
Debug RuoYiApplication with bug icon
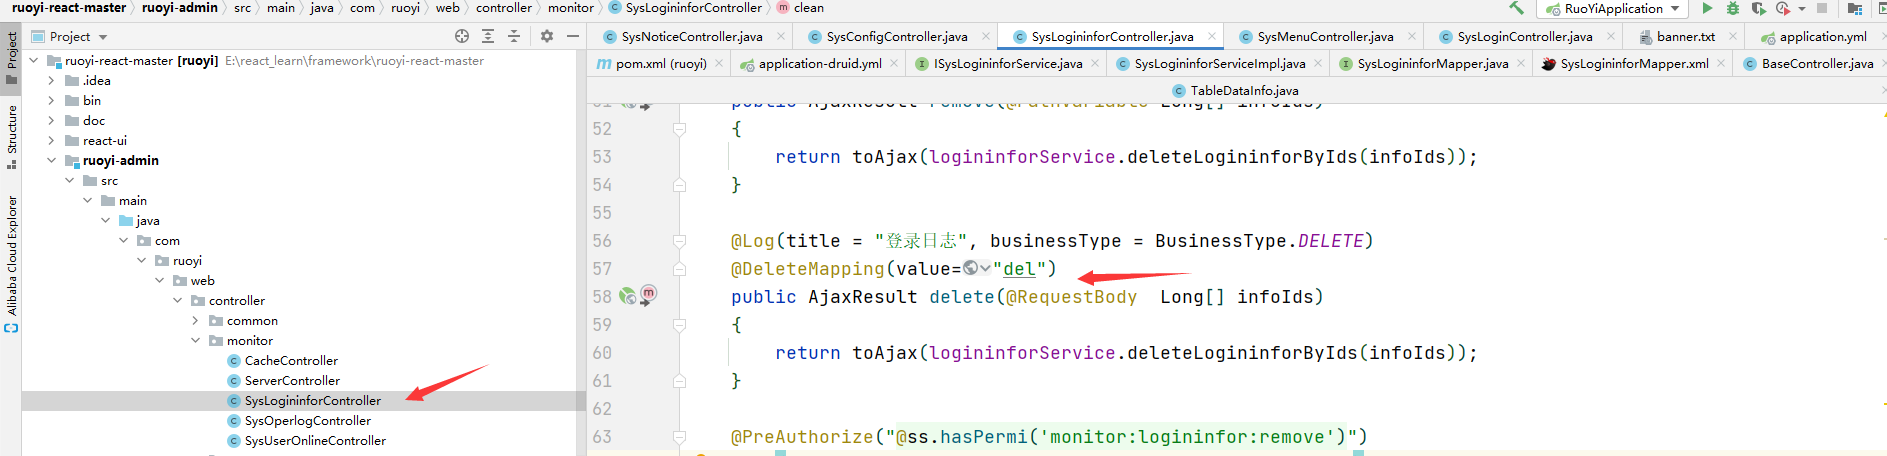tap(1733, 8)
